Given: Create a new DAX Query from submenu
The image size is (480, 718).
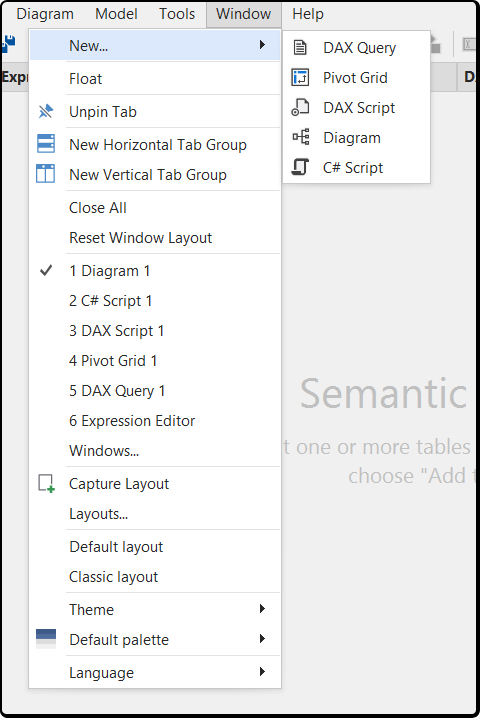Looking at the screenshot, I should [356, 48].
